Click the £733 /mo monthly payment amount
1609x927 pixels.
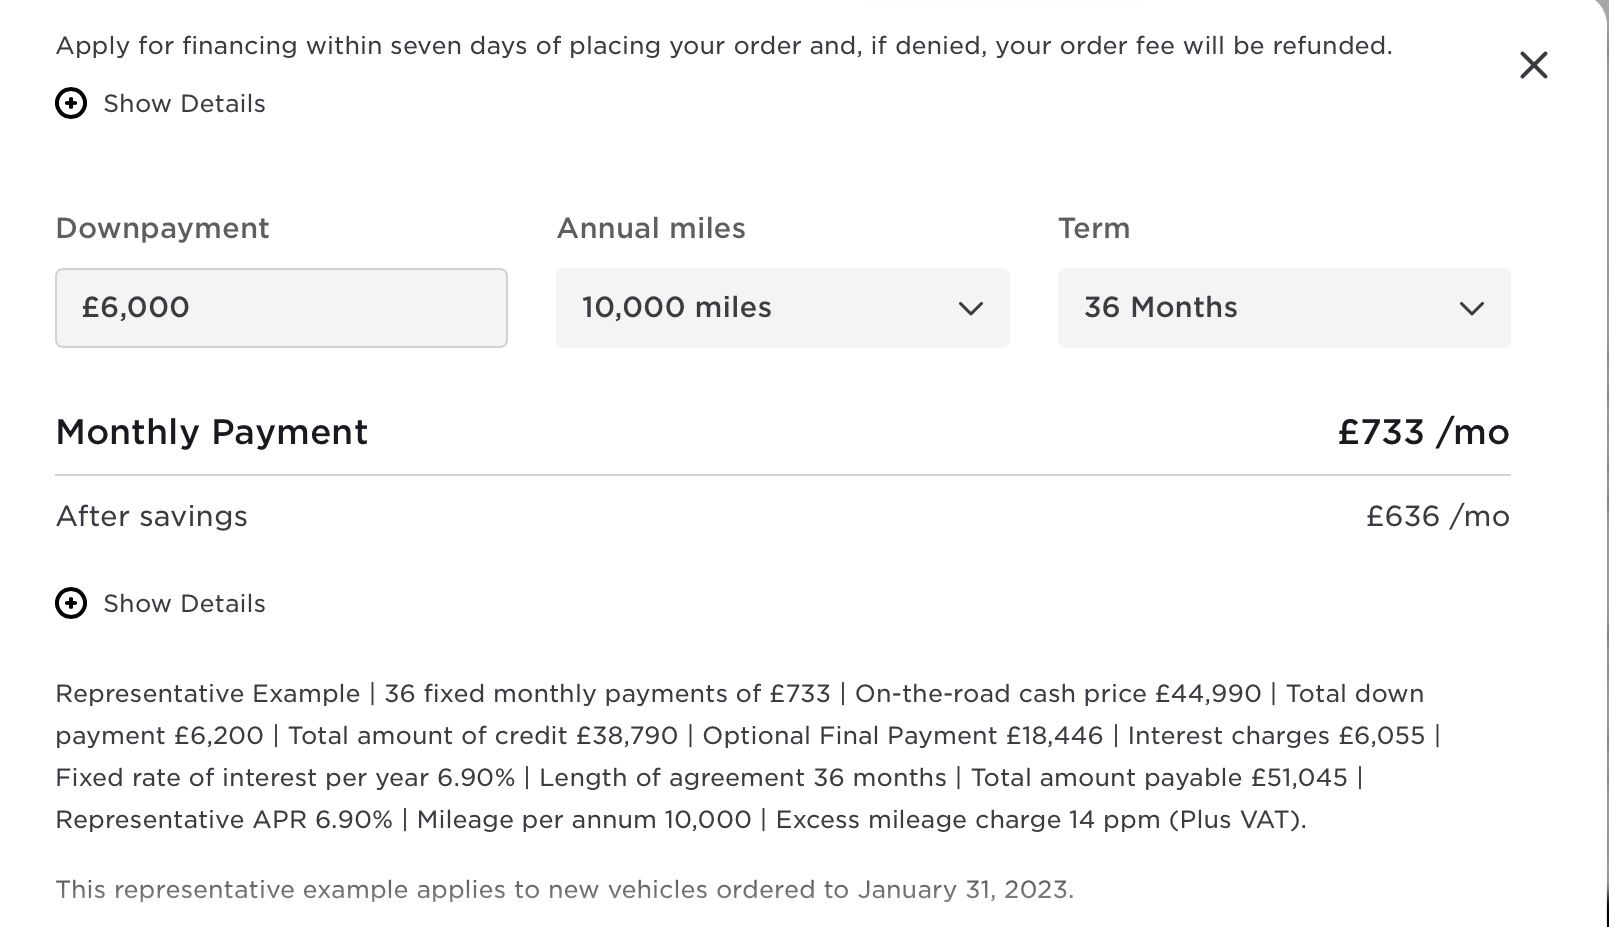click(x=1424, y=432)
